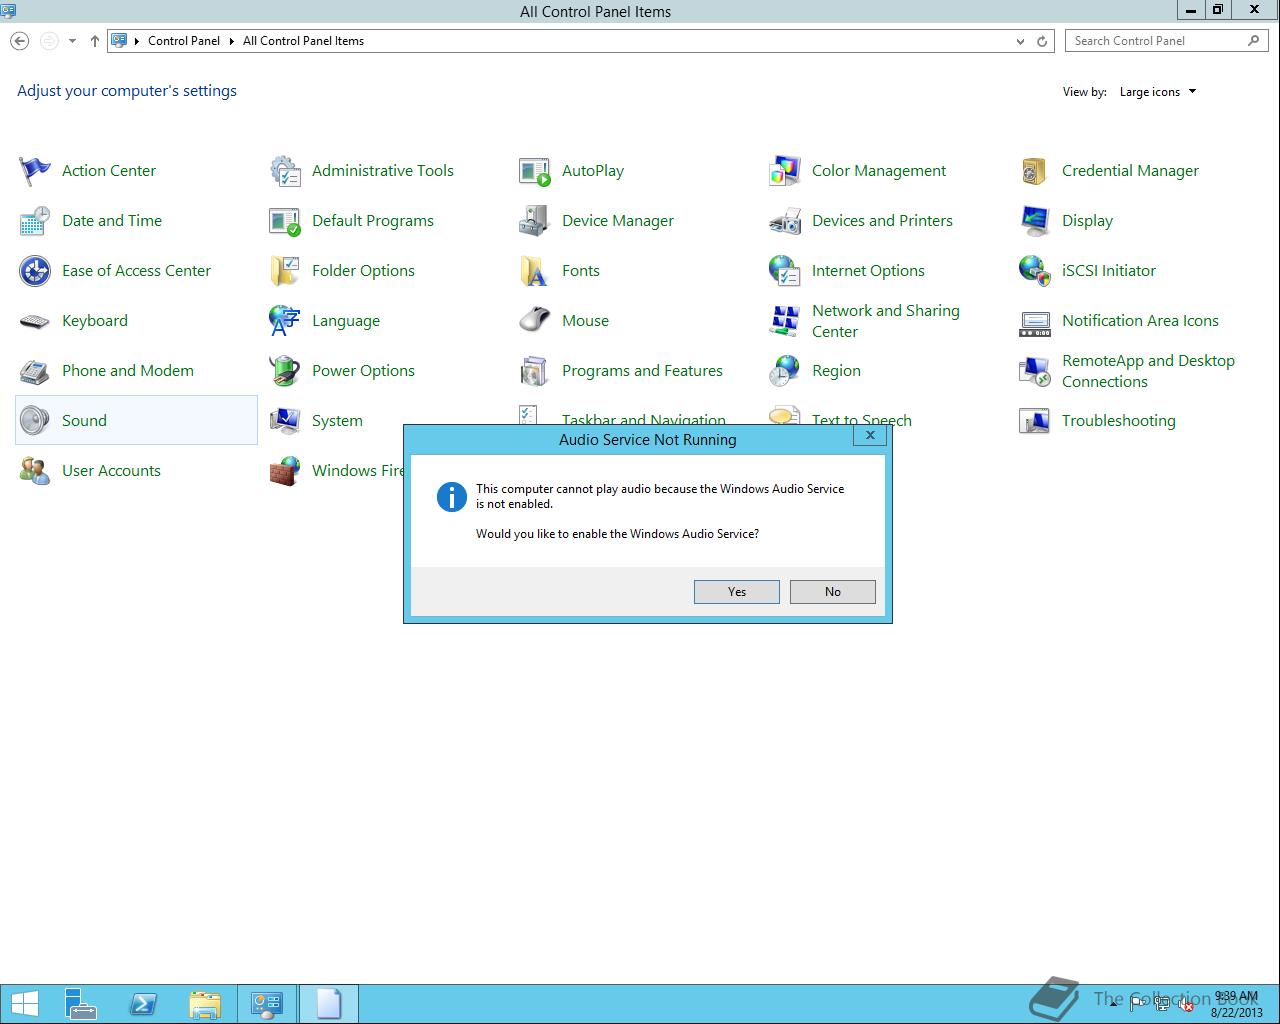The width and height of the screenshot is (1280, 1024).
Task: Open the Power Options icon
Action: coord(285,371)
